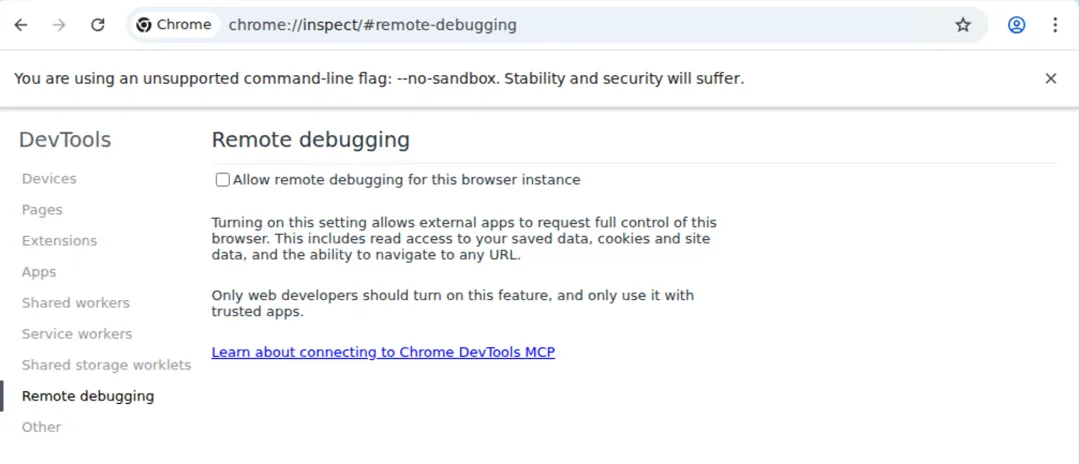
Task: Click the forward navigation arrow
Action: pos(59,25)
